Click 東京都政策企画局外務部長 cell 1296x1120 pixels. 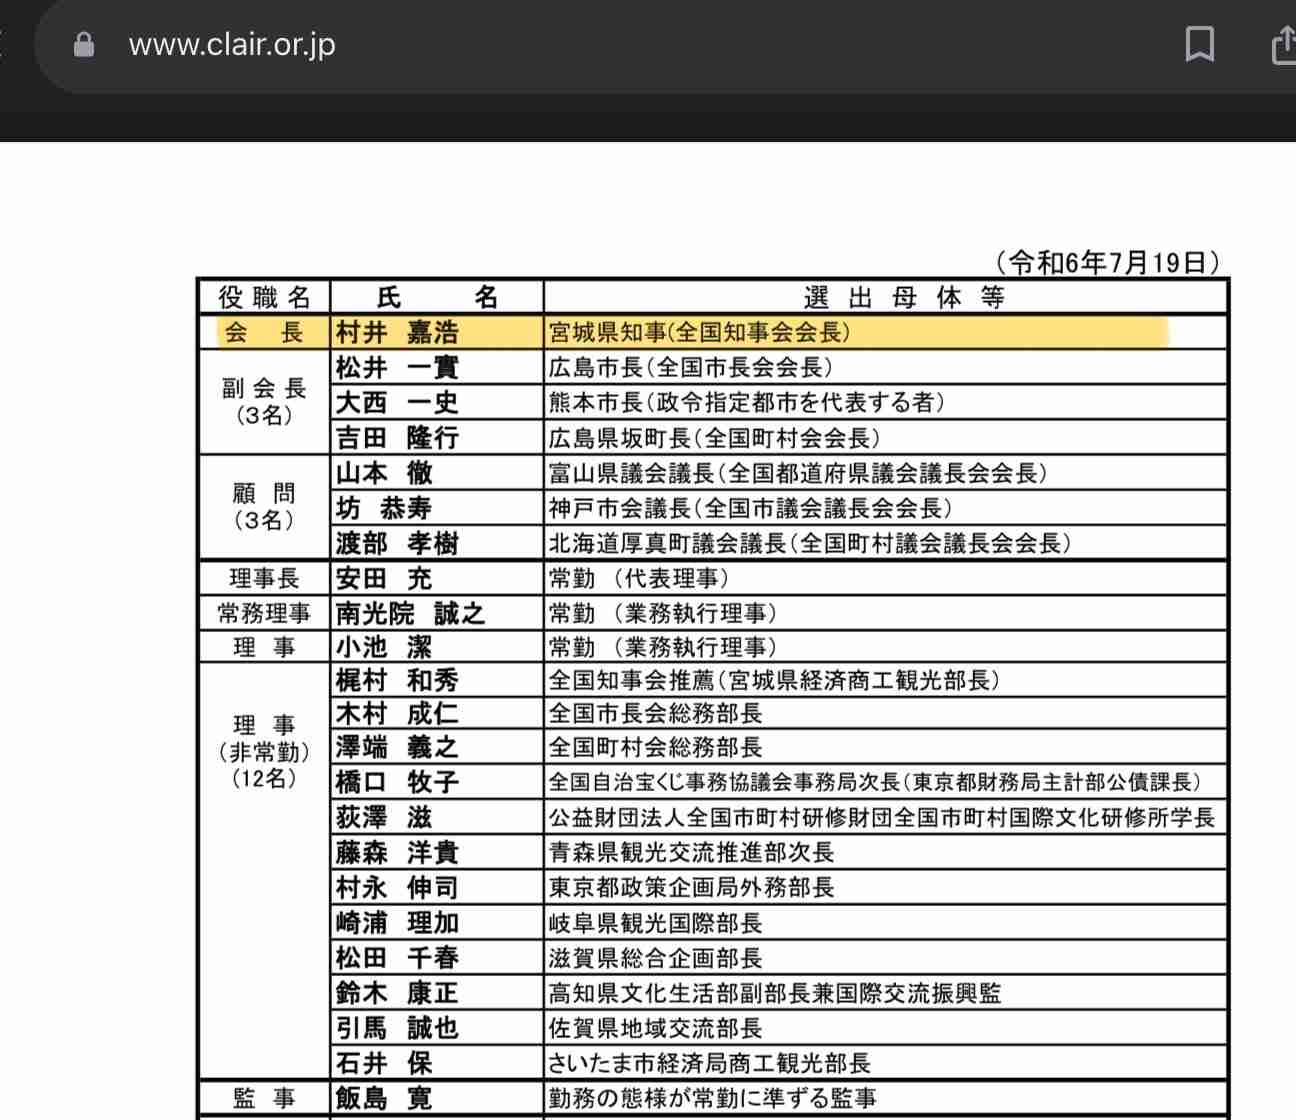tap(886, 887)
